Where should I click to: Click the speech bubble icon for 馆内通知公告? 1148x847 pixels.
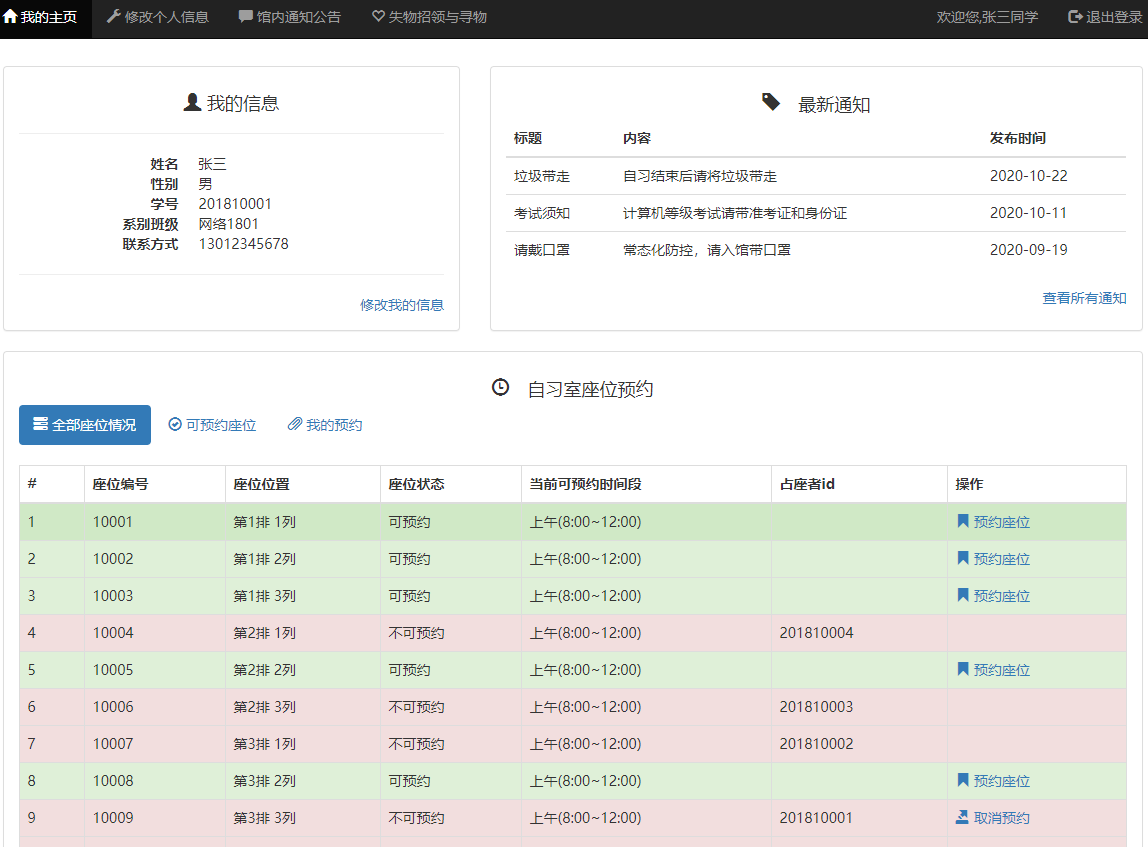coord(245,16)
